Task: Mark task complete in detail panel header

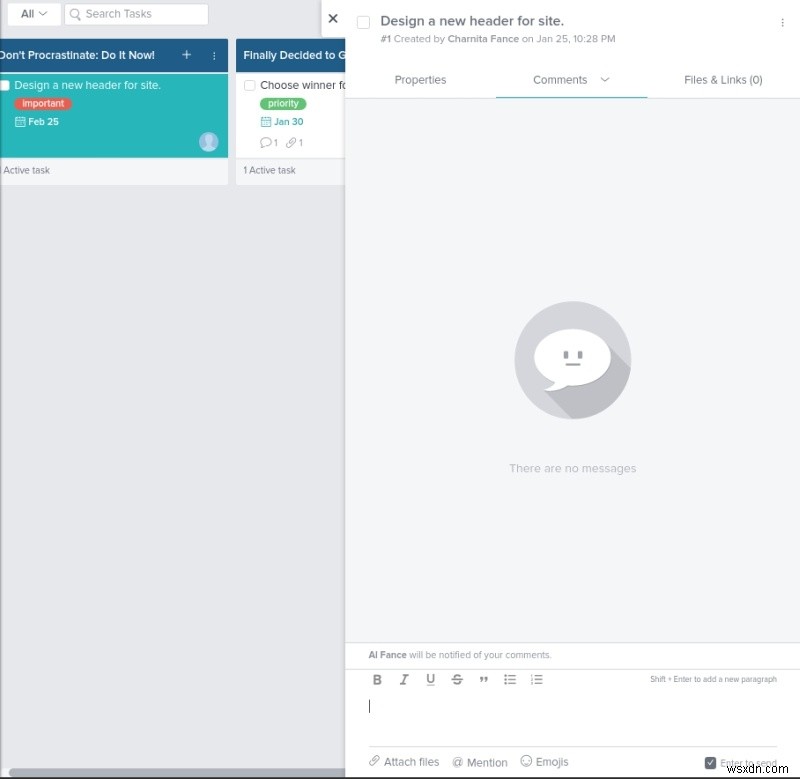Action: click(x=363, y=22)
